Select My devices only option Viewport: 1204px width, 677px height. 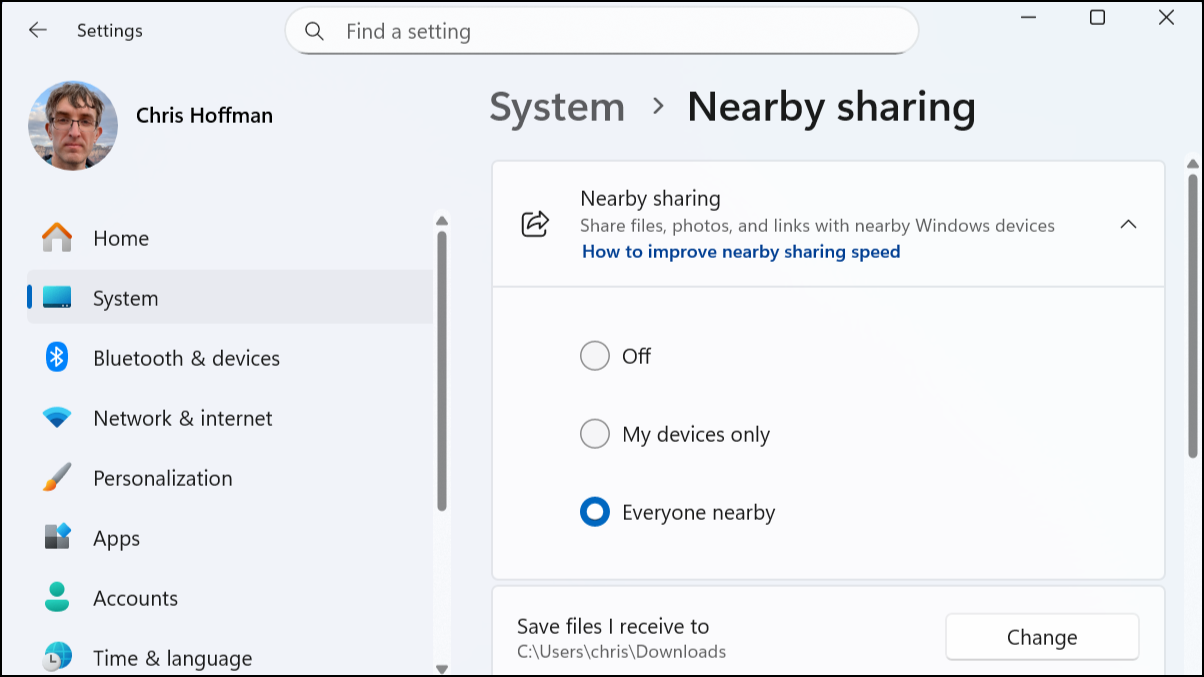coord(595,433)
